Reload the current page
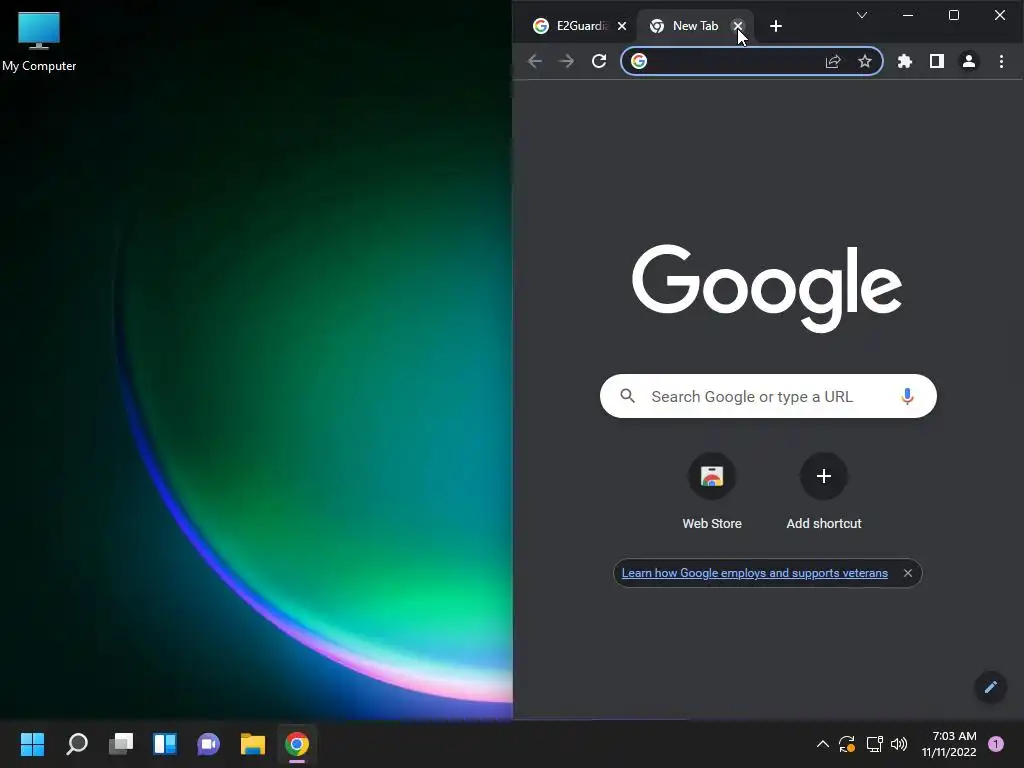The height and width of the screenshot is (768, 1024). point(599,61)
